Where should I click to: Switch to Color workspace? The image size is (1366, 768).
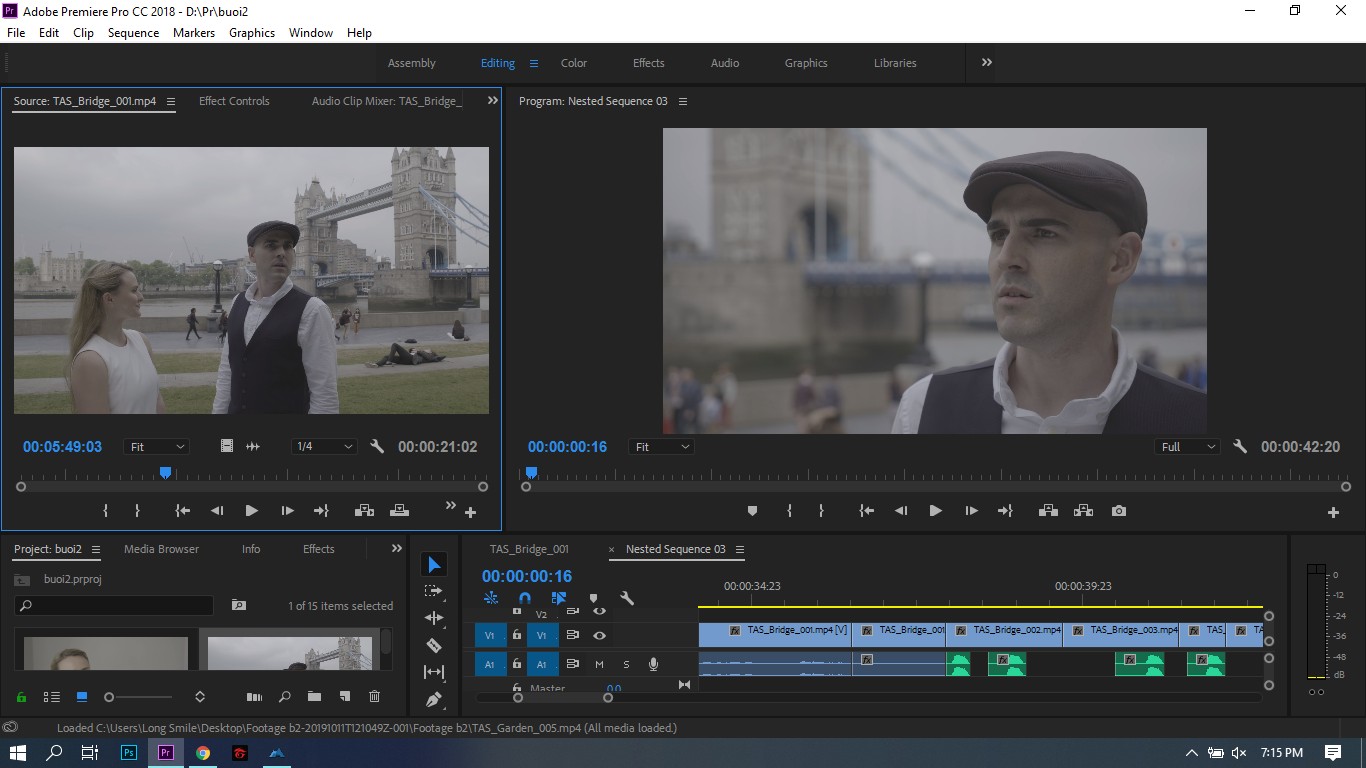pyautogui.click(x=574, y=63)
